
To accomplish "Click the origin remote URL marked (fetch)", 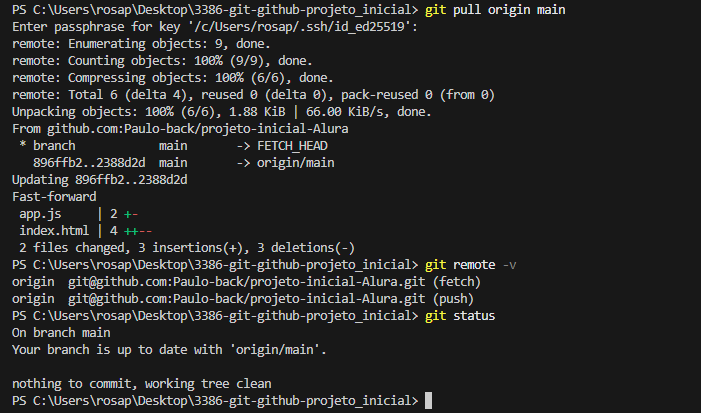I will click(x=246, y=282).
